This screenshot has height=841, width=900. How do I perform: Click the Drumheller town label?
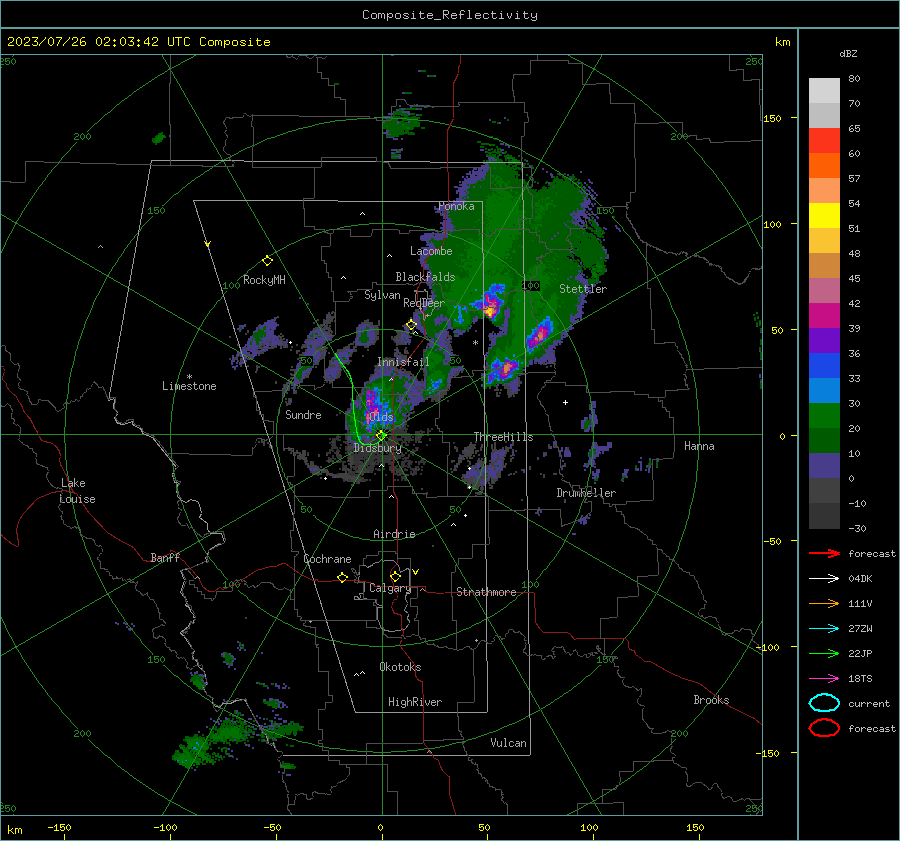tap(586, 493)
